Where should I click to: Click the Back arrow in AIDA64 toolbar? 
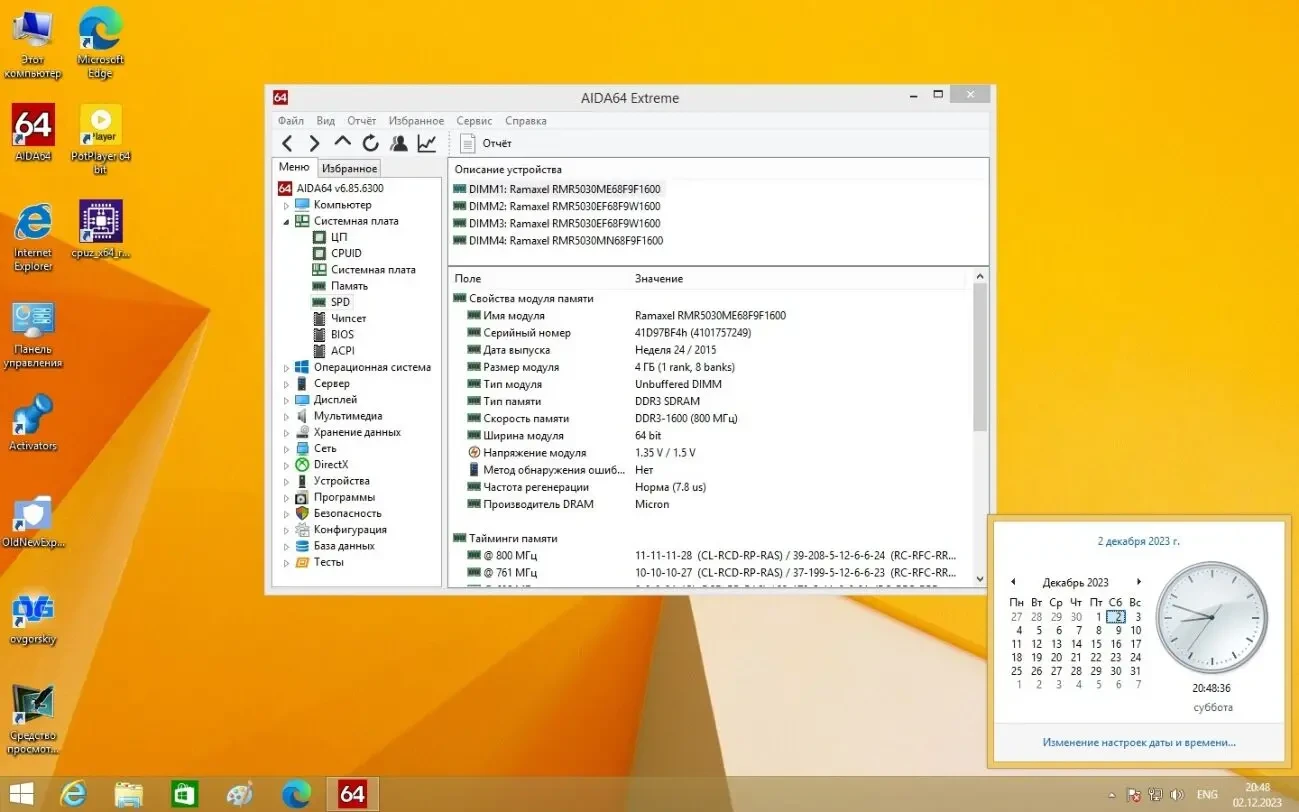pyautogui.click(x=288, y=144)
